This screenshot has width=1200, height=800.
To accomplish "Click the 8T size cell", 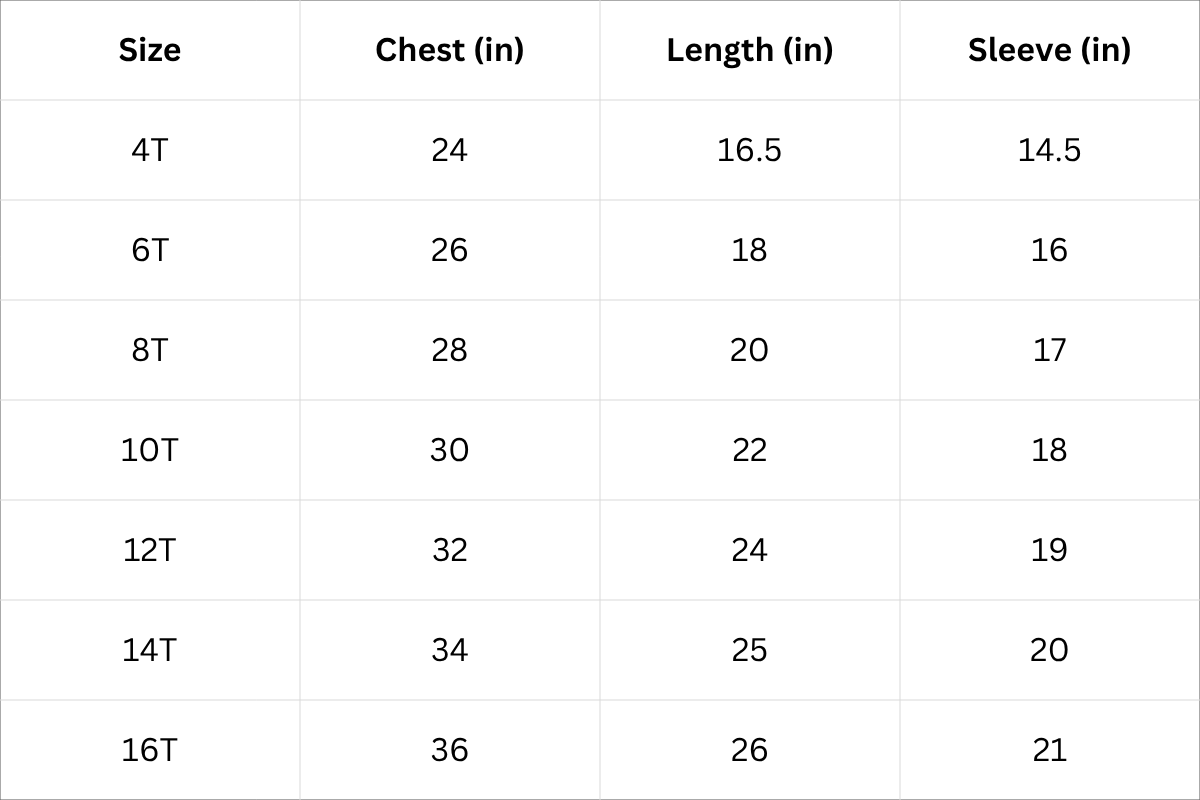I will 150,350.
